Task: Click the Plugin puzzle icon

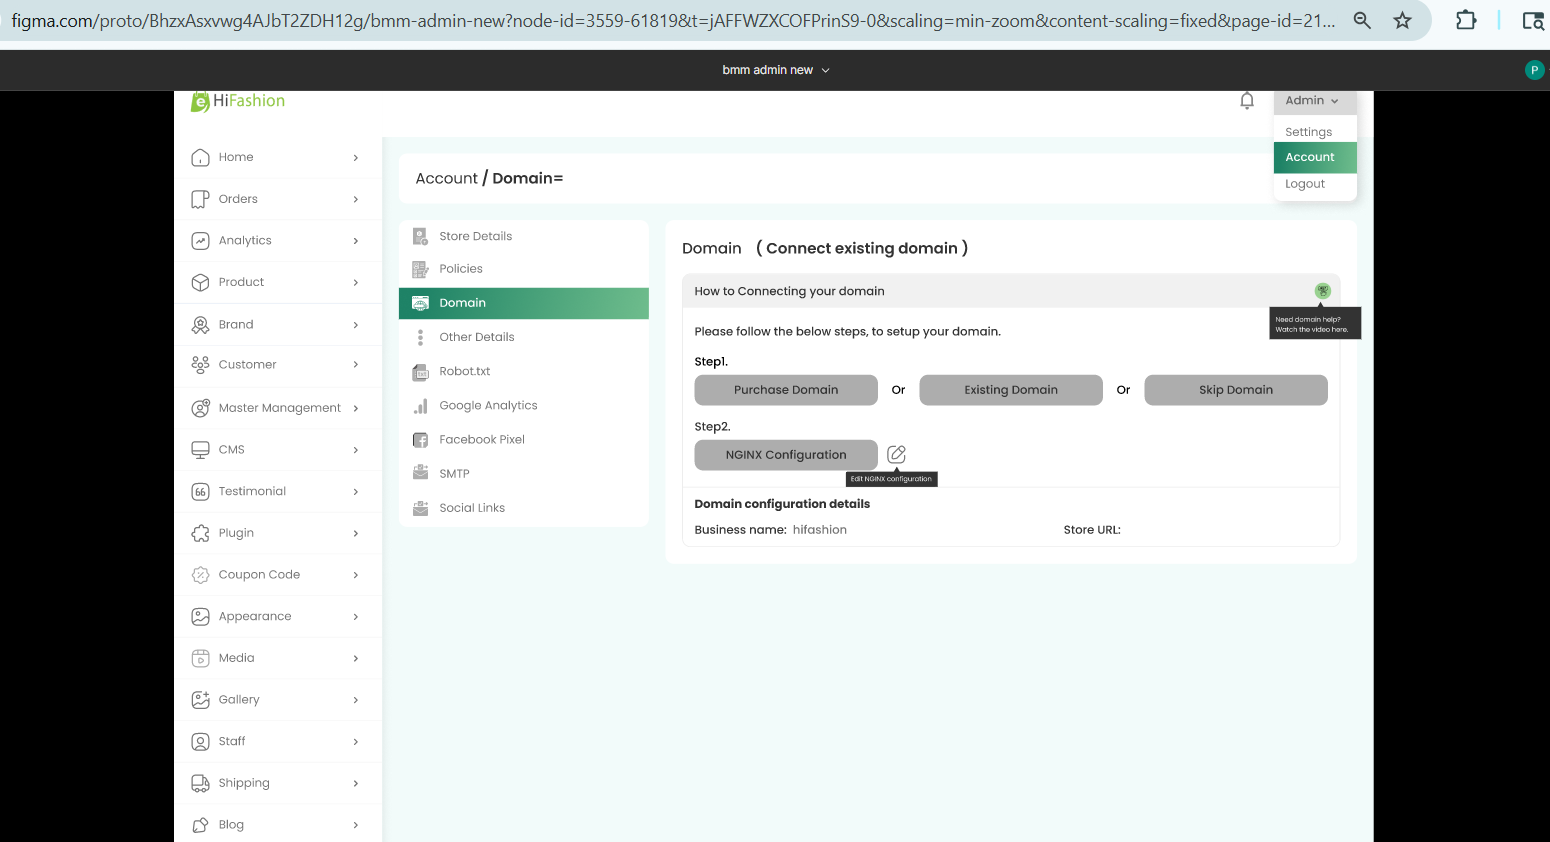Action: coord(200,533)
